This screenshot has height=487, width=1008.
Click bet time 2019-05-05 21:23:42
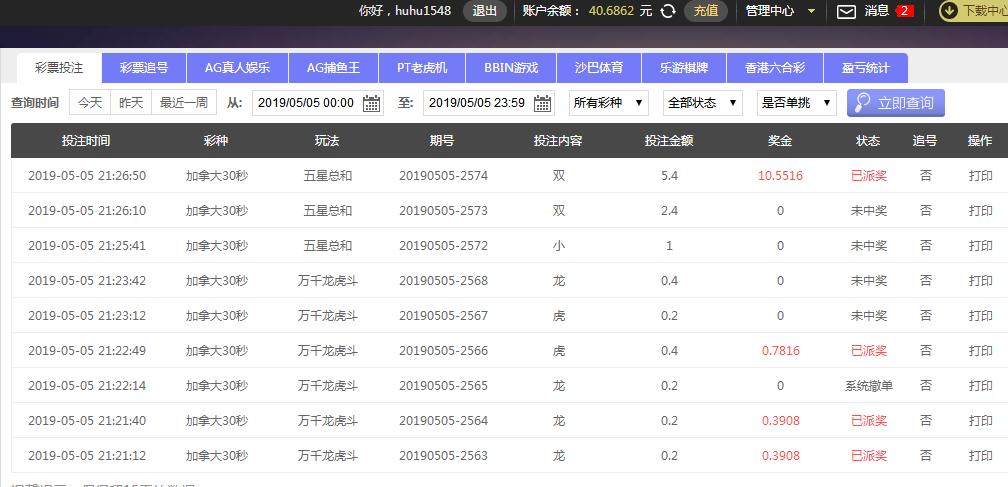tap(87, 281)
